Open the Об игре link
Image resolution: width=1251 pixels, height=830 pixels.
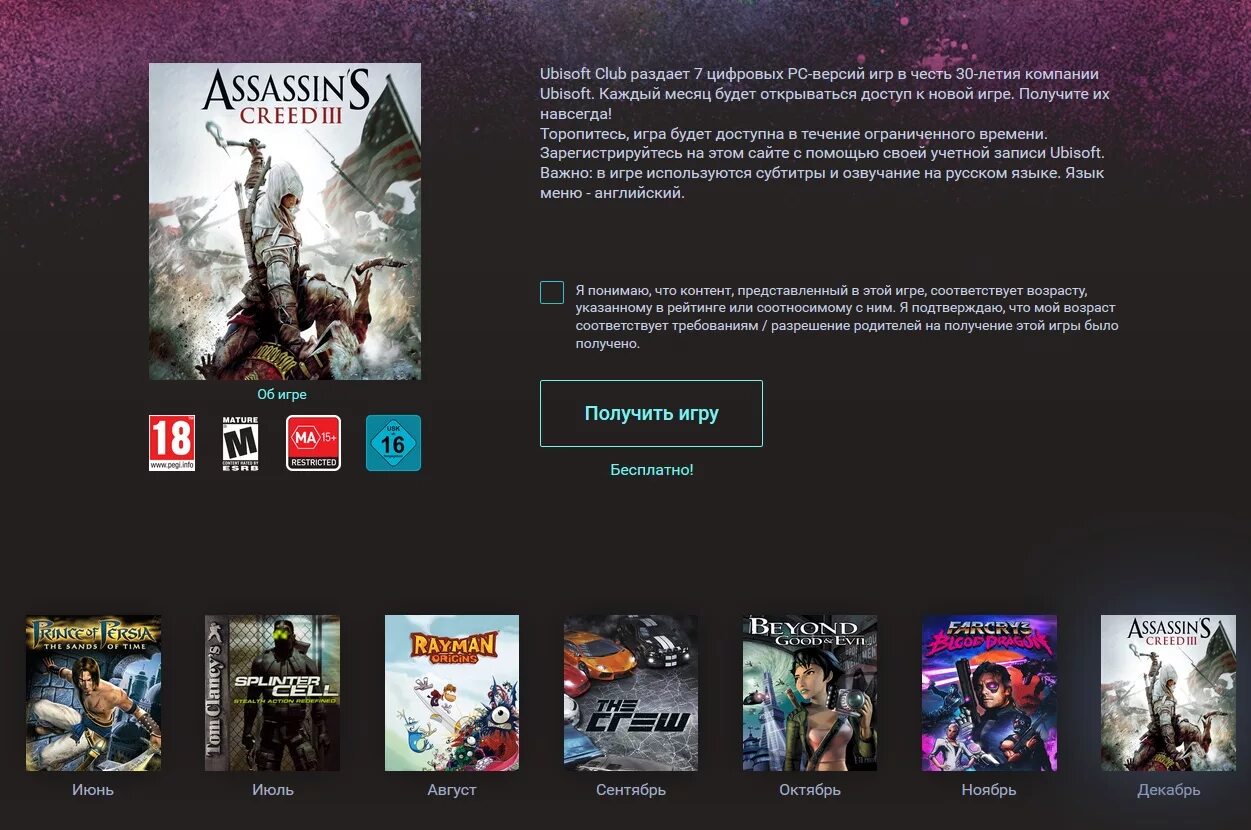282,395
